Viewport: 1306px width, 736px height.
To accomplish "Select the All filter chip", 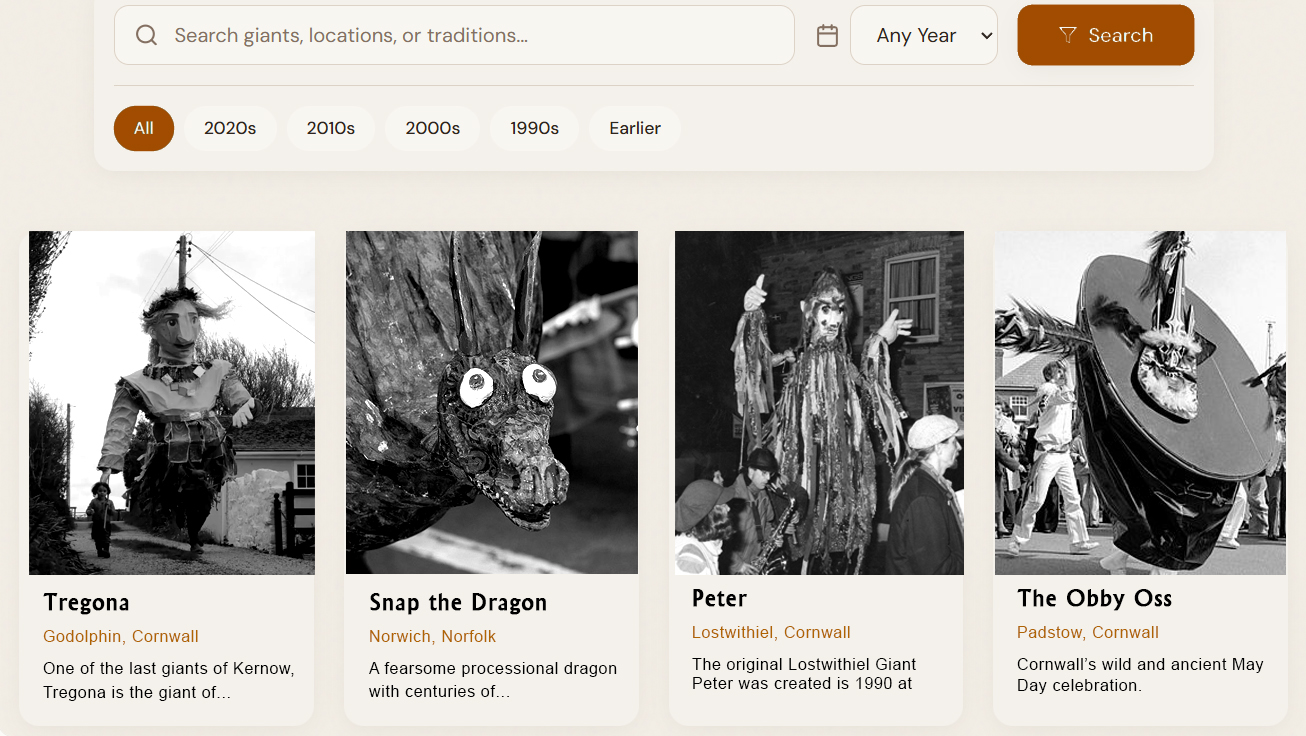I will [x=144, y=128].
